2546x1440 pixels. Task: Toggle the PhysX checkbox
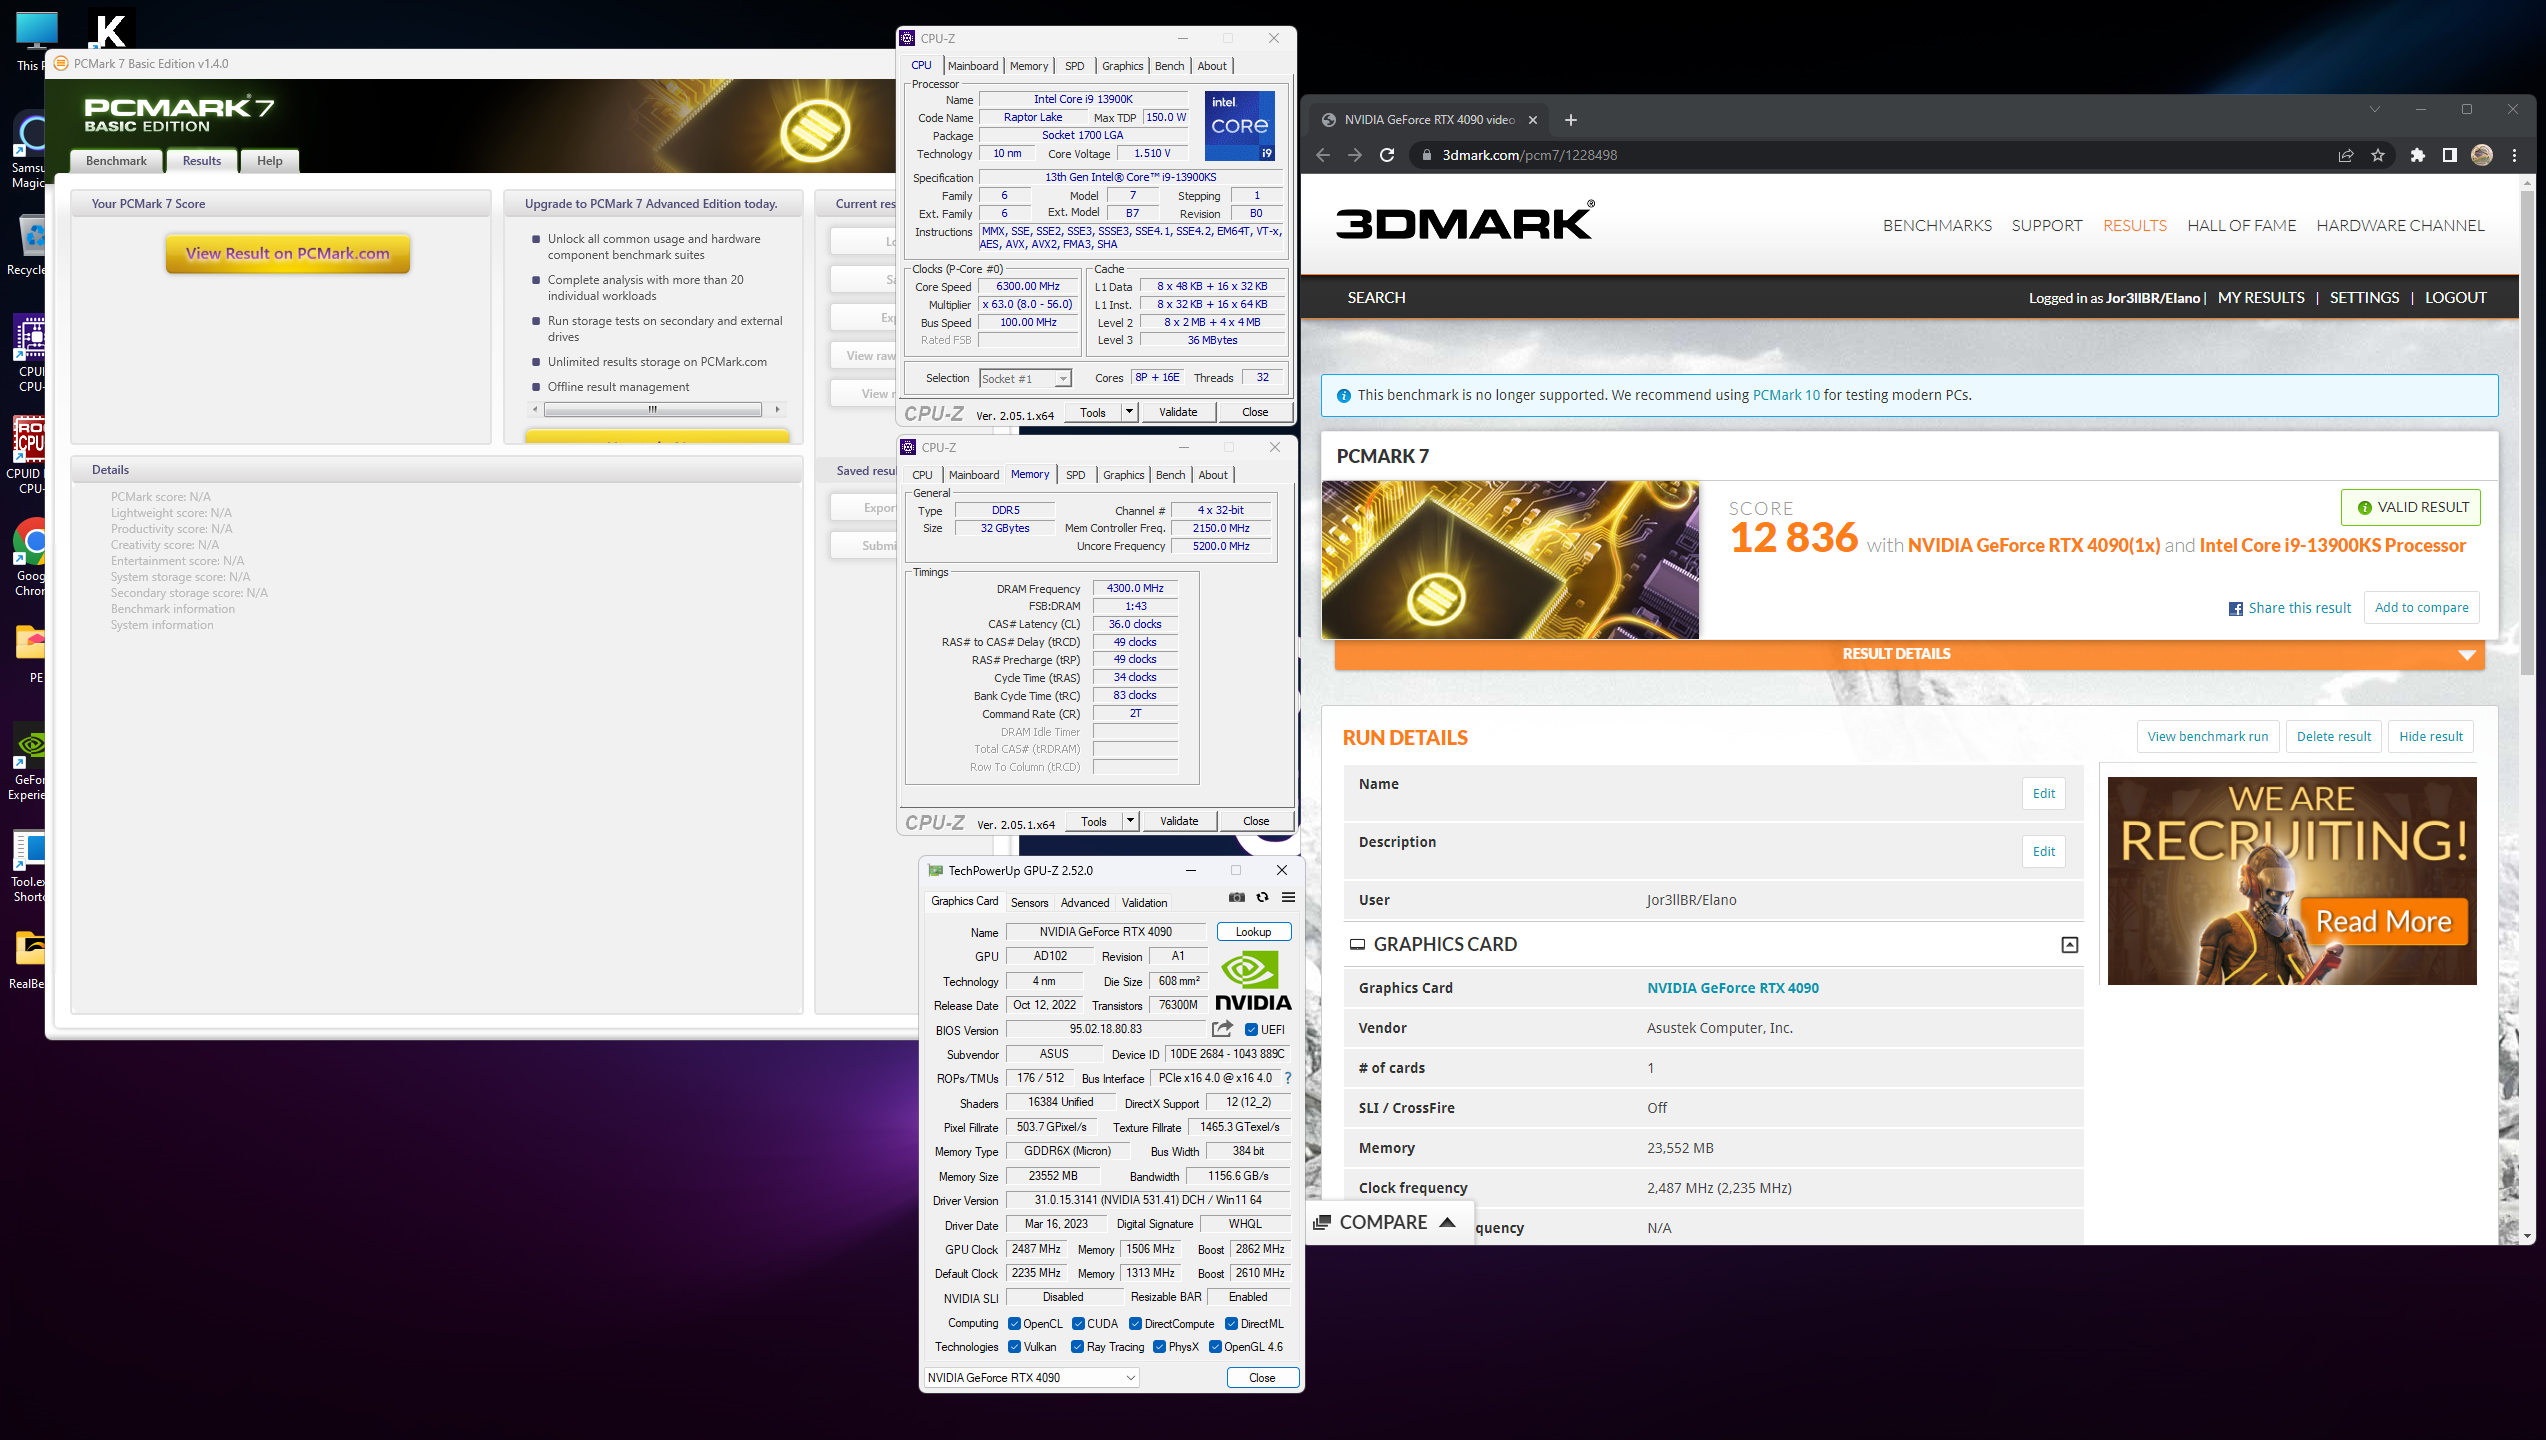[x=1159, y=1347]
